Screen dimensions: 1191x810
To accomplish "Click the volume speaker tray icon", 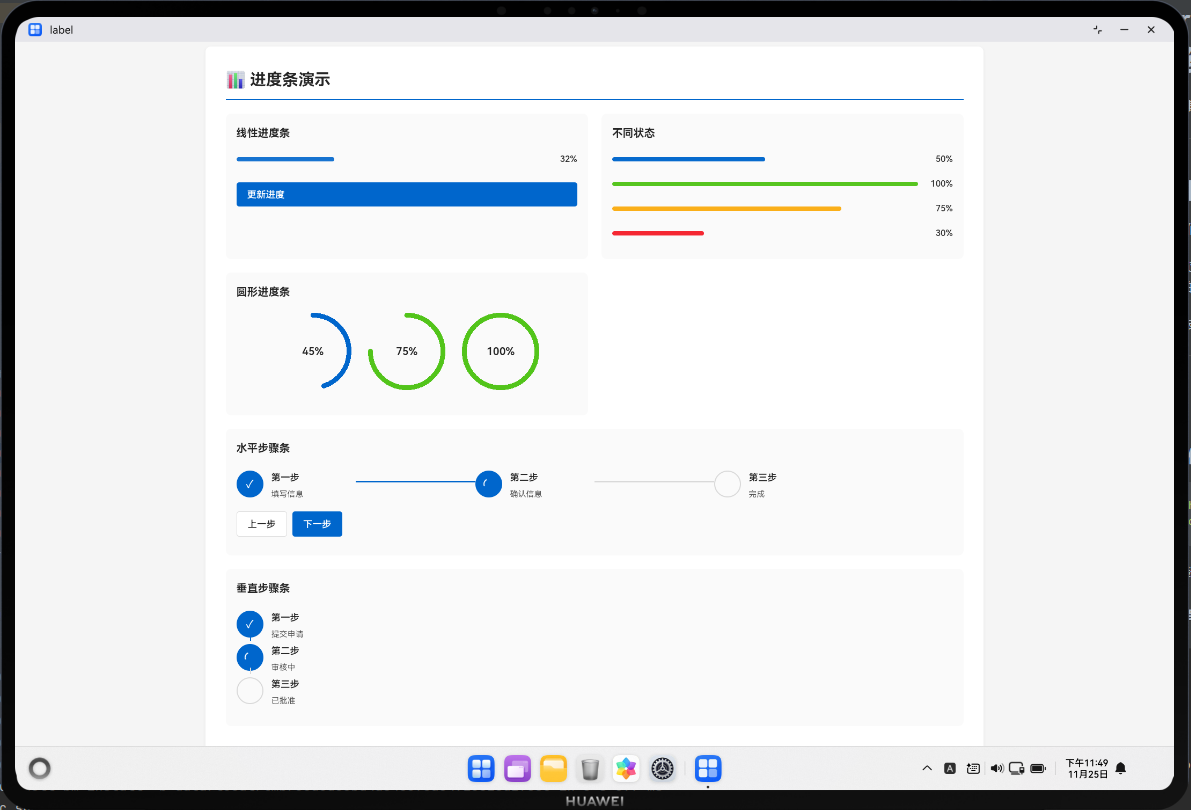I will pyautogui.click(x=997, y=768).
